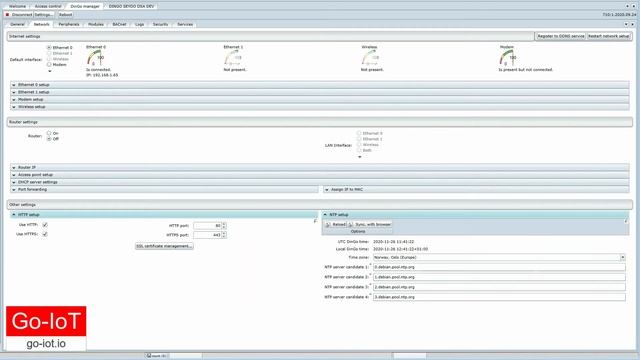Select Modem as default interface
640x360 pixels.
tap(49, 64)
